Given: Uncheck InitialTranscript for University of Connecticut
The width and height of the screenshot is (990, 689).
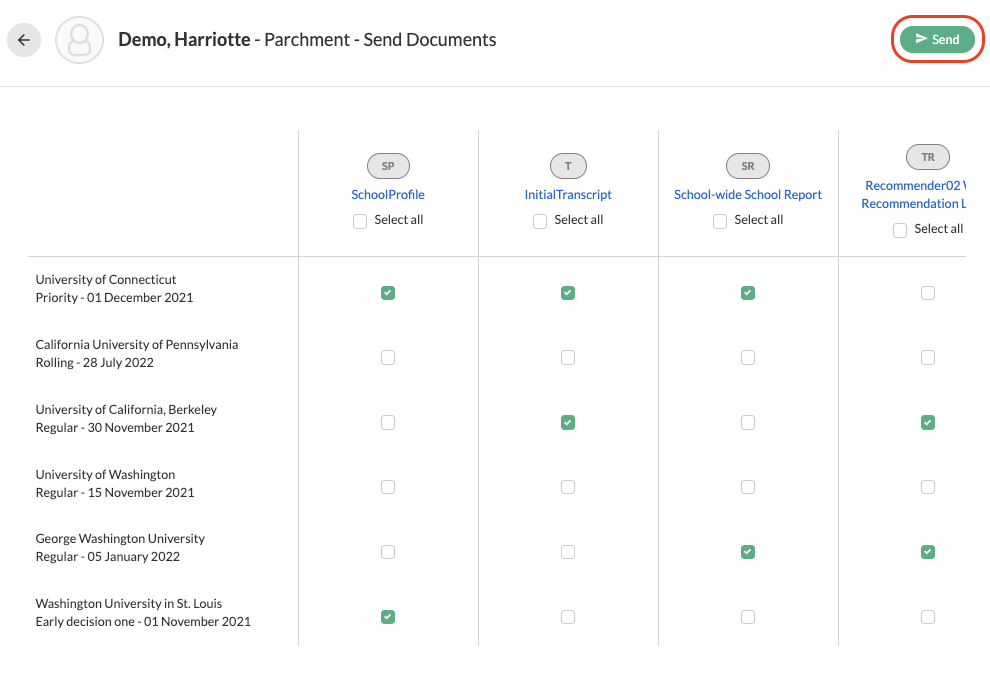Looking at the screenshot, I should point(568,293).
